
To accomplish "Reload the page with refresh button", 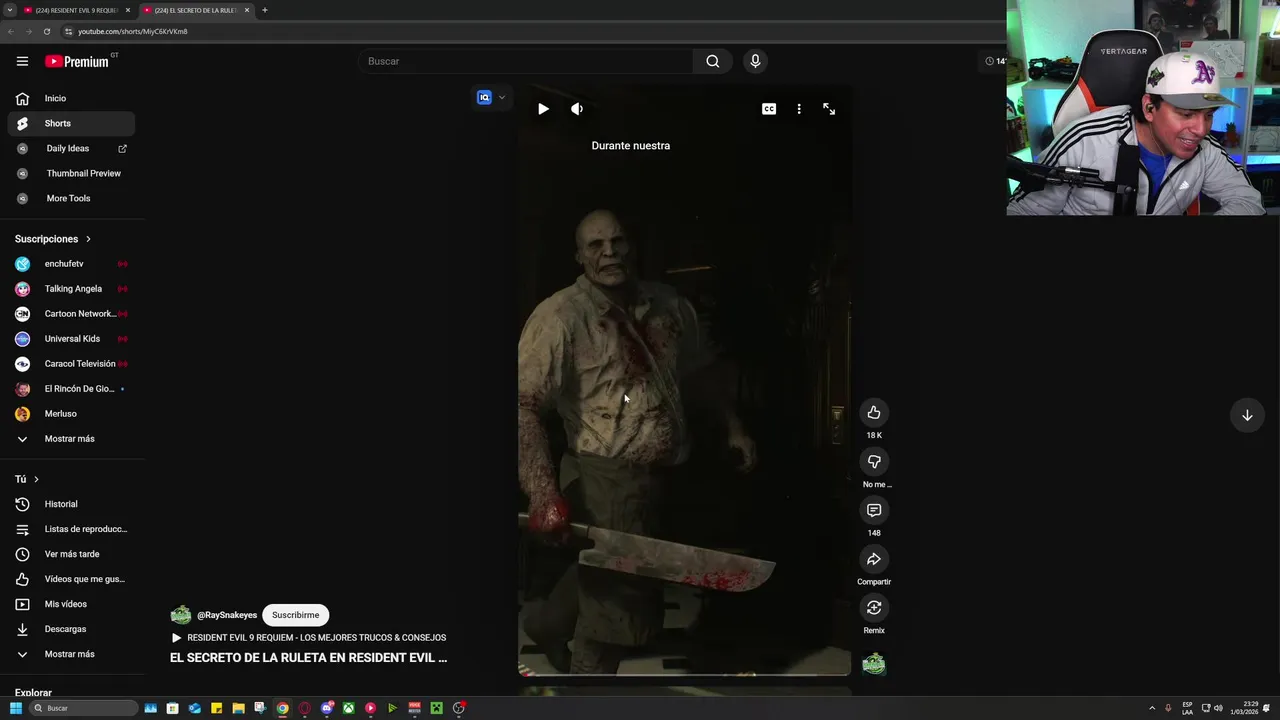I will [46, 31].
